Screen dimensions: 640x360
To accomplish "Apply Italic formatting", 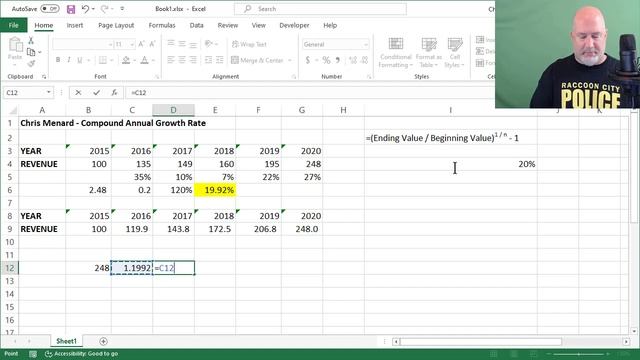I will tap(69, 60).
